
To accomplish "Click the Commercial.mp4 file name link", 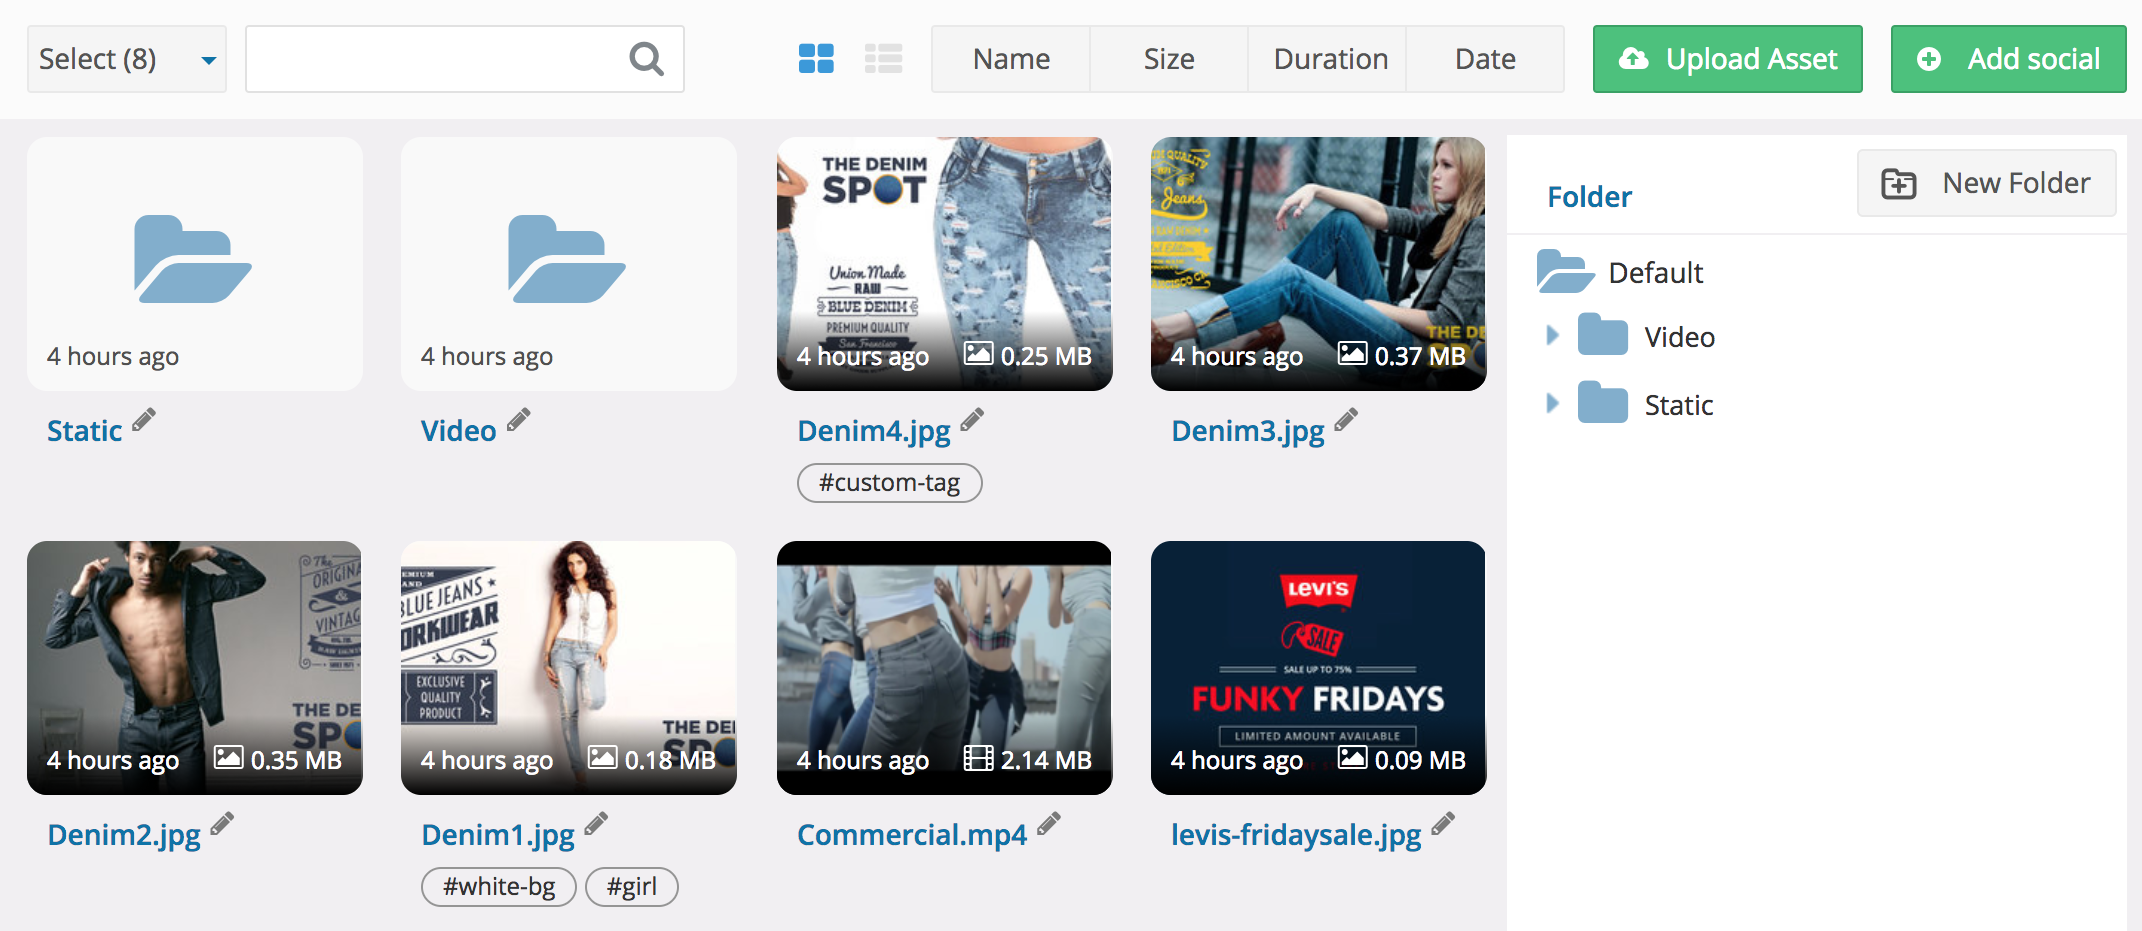I will click(912, 835).
